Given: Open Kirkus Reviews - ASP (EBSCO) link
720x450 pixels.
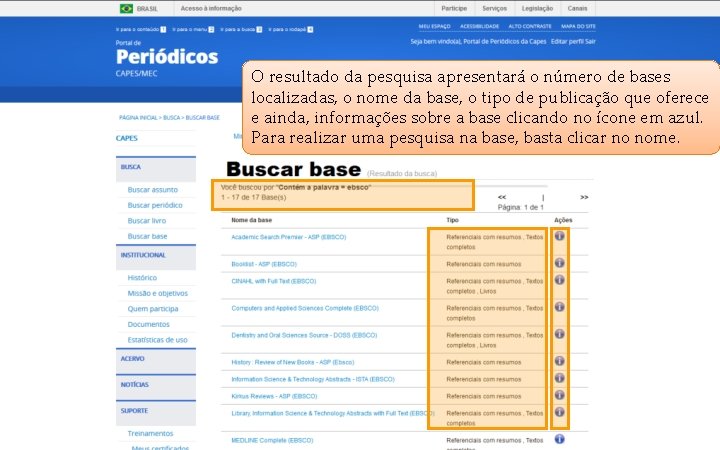Looking at the screenshot, I should coord(274,396).
